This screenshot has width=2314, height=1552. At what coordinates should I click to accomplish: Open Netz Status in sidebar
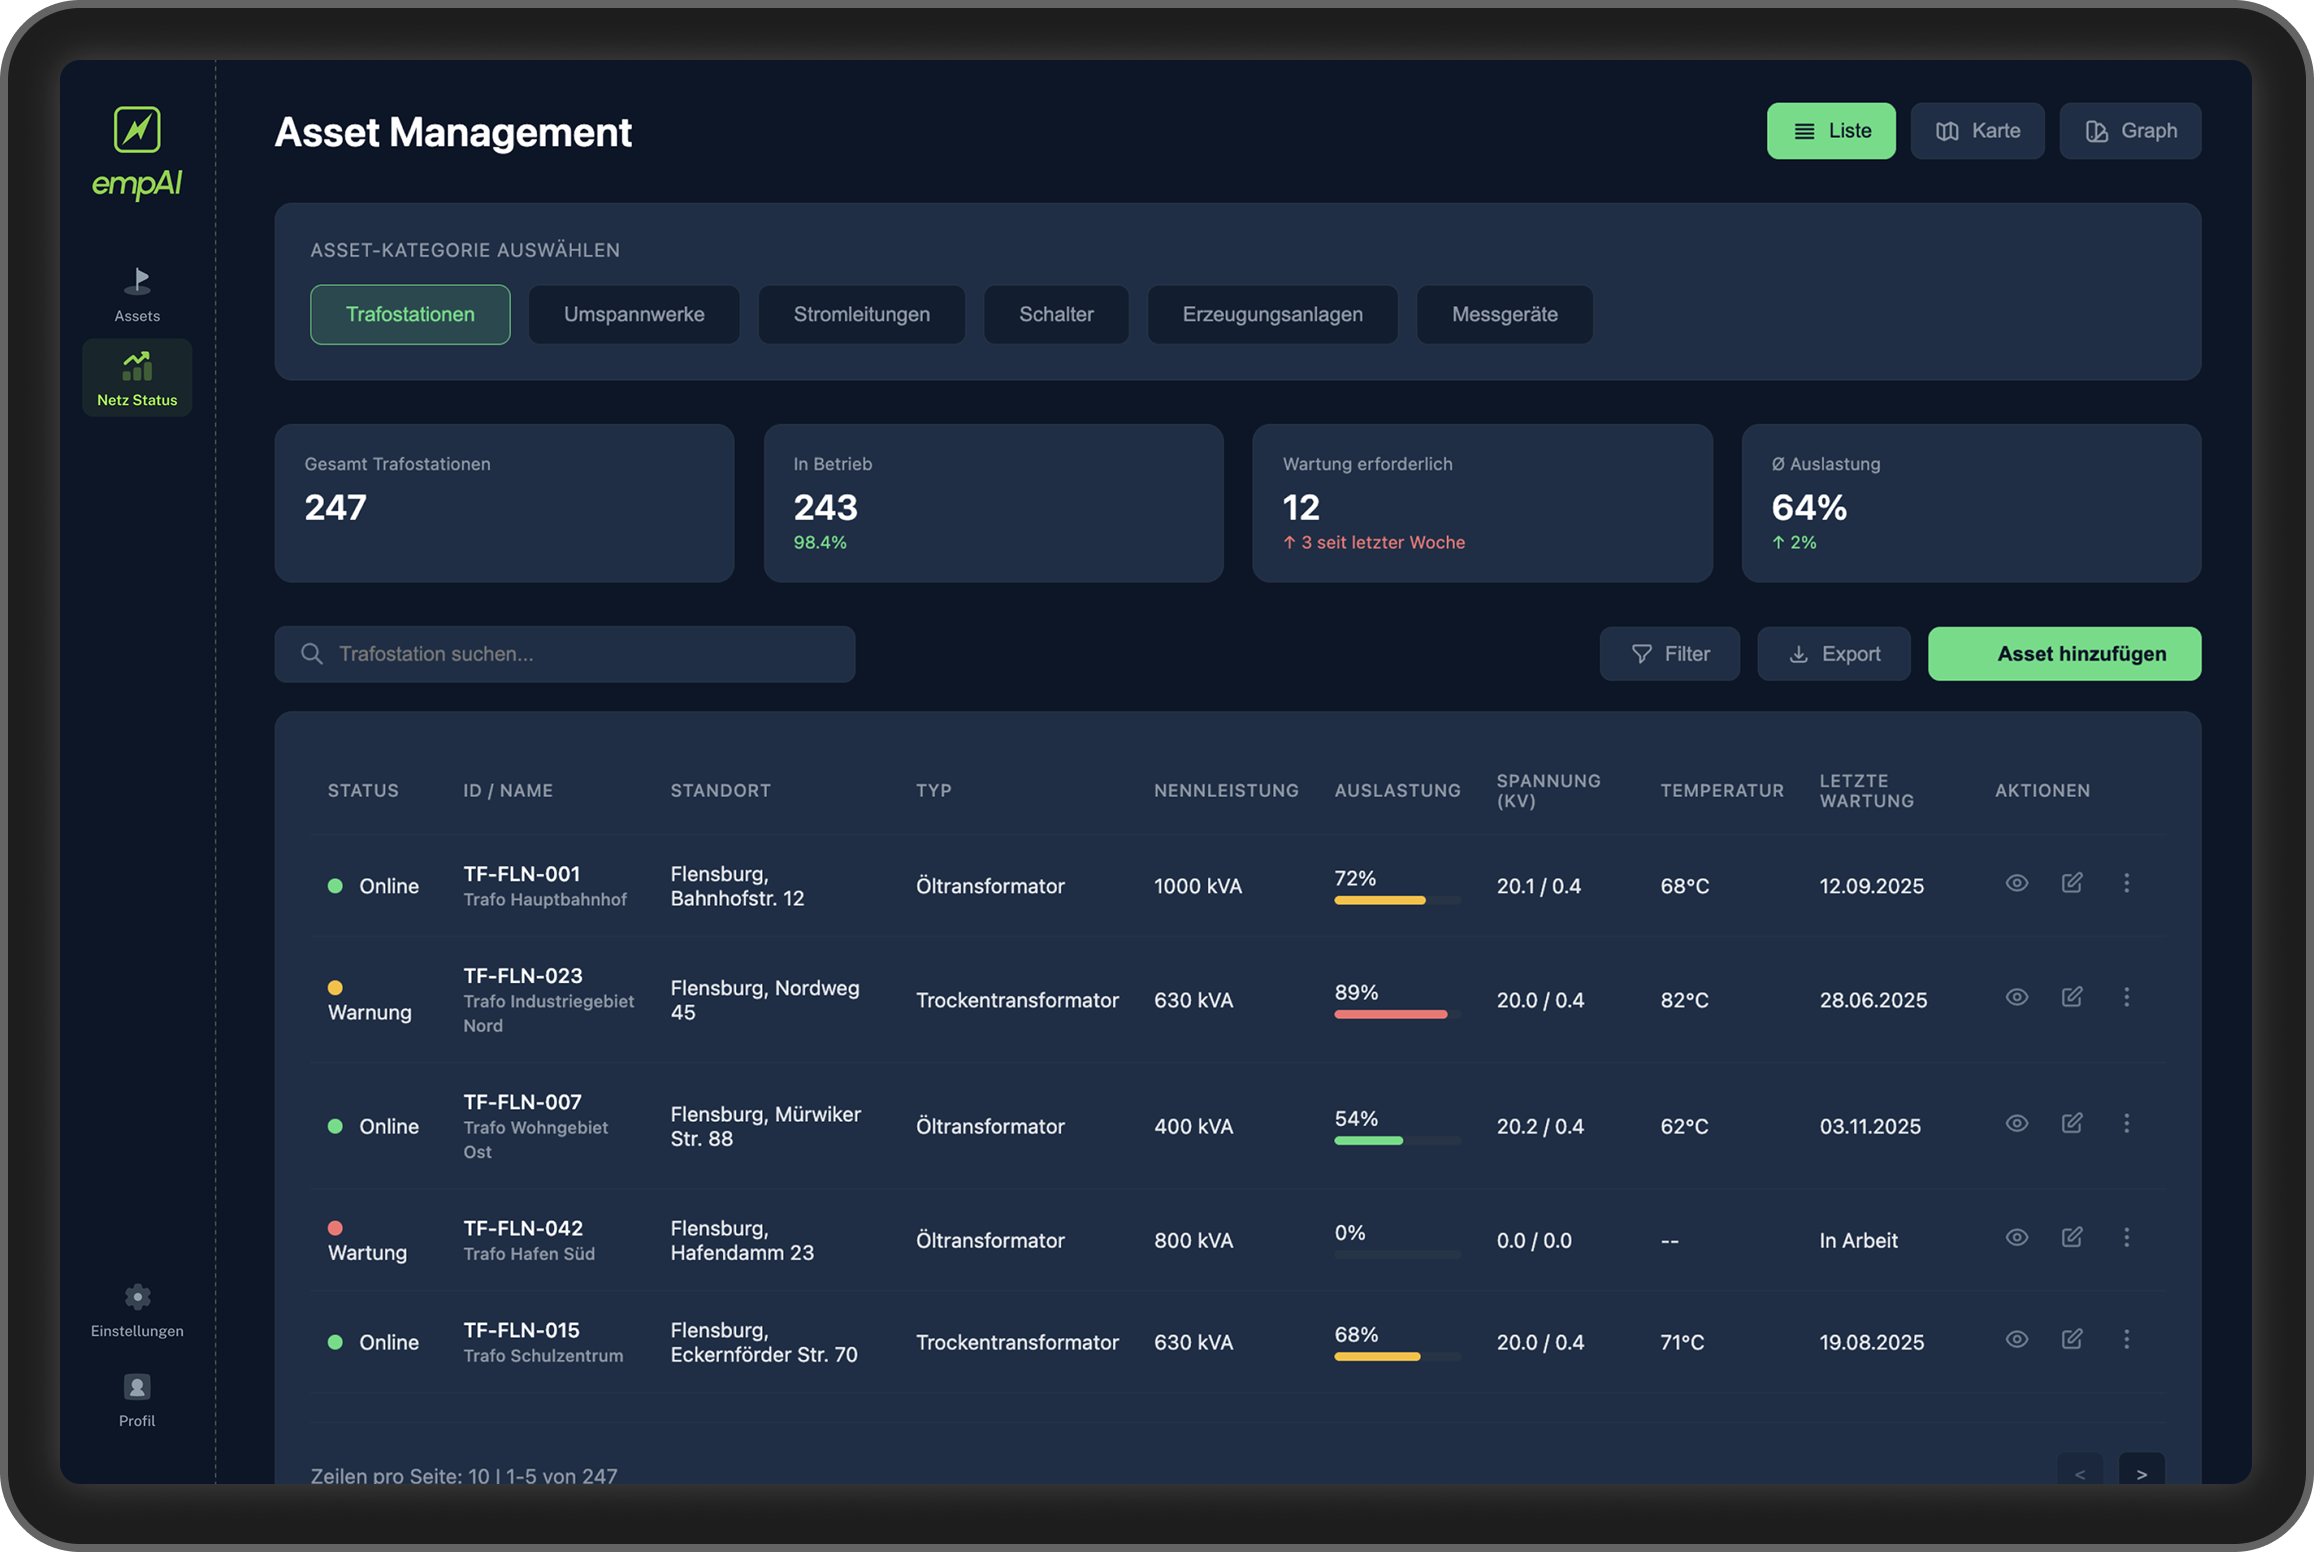[137, 378]
